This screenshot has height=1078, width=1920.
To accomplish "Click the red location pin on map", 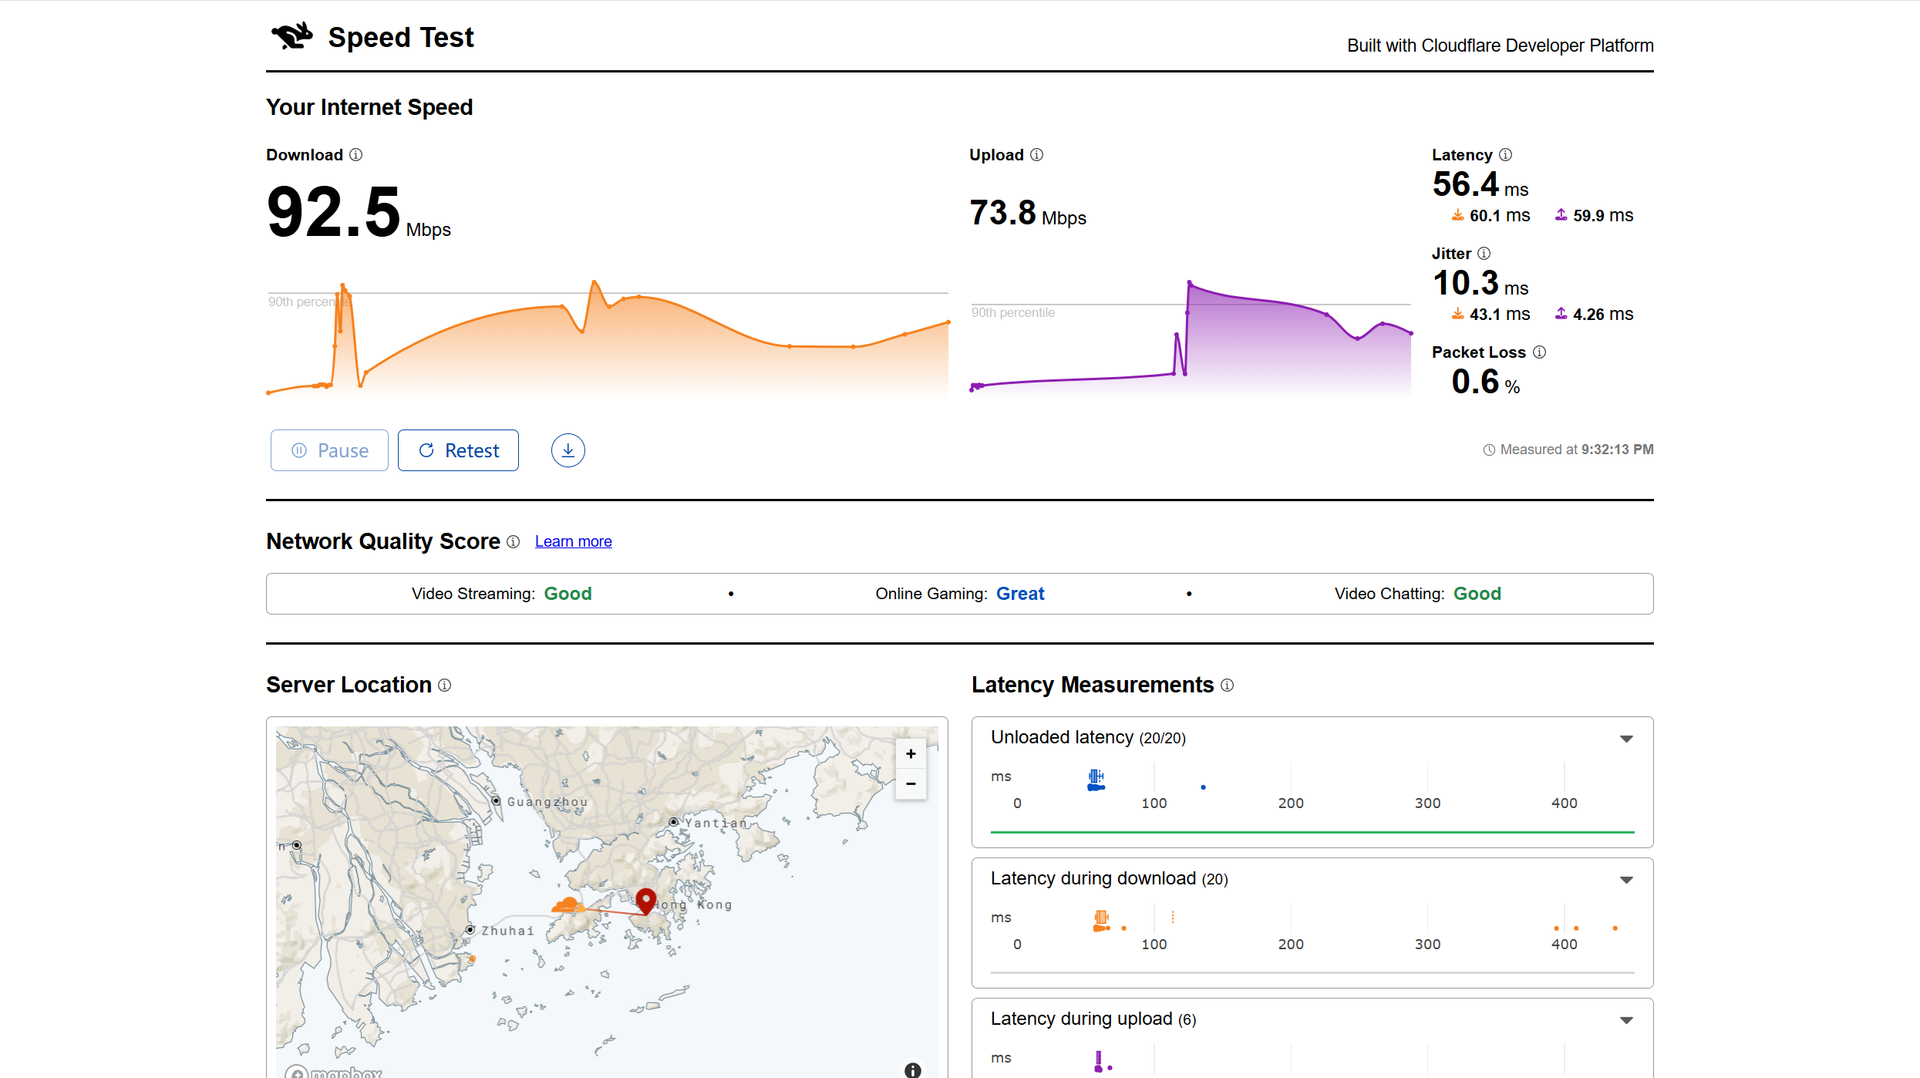I will click(646, 900).
